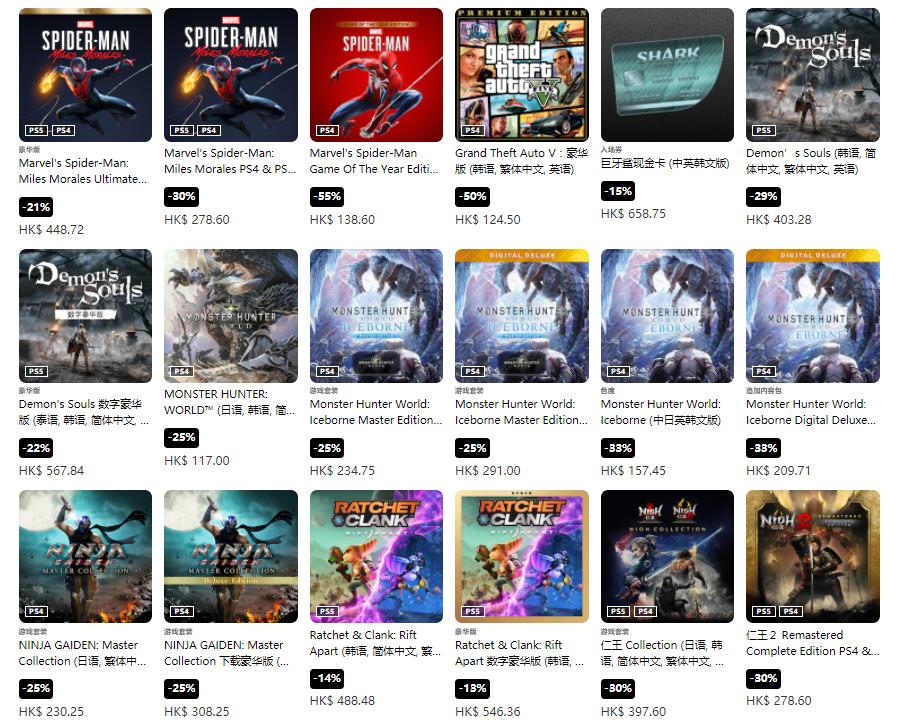
Task: Click Miles Morales PS4 & PS5 title text
Action: (230, 161)
